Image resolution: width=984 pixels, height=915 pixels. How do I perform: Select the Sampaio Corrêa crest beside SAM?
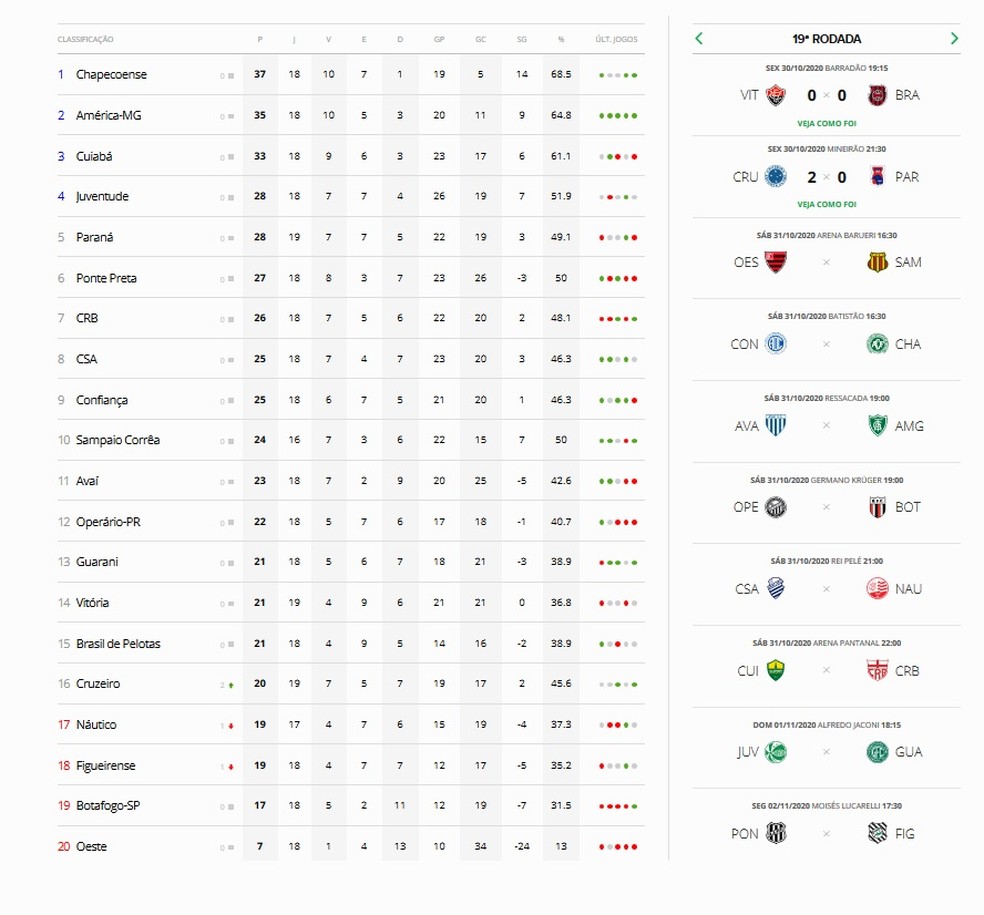[x=877, y=262]
